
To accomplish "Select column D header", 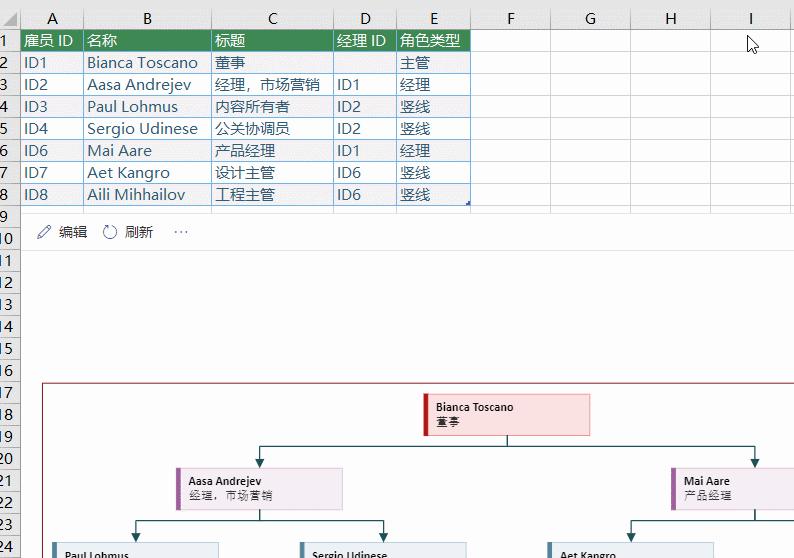I will [365, 19].
